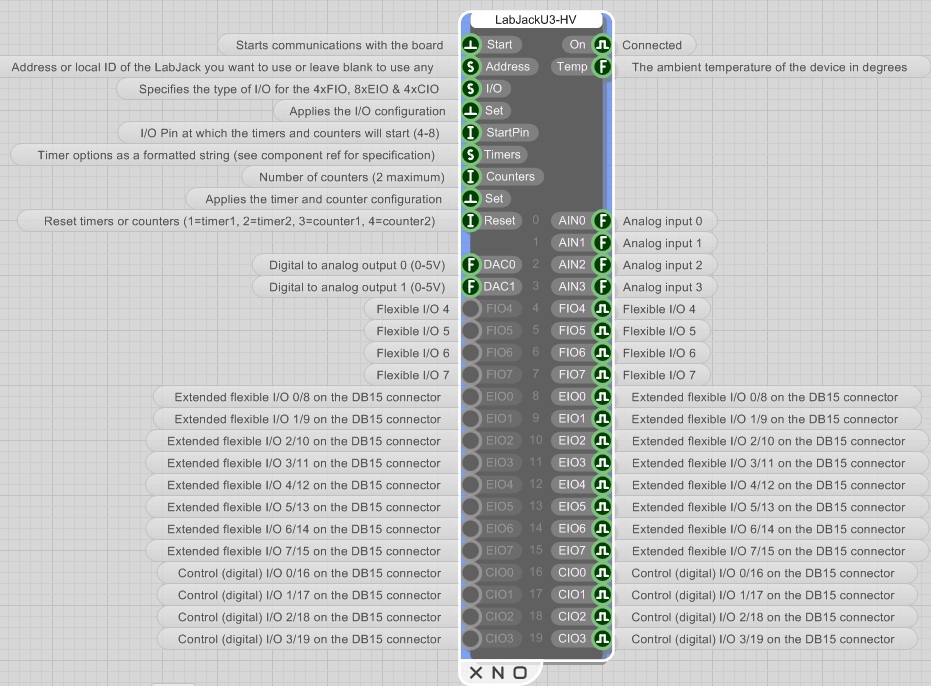Click the Counters integer input connector
Screen dimensions: 931x686
(x=471, y=176)
